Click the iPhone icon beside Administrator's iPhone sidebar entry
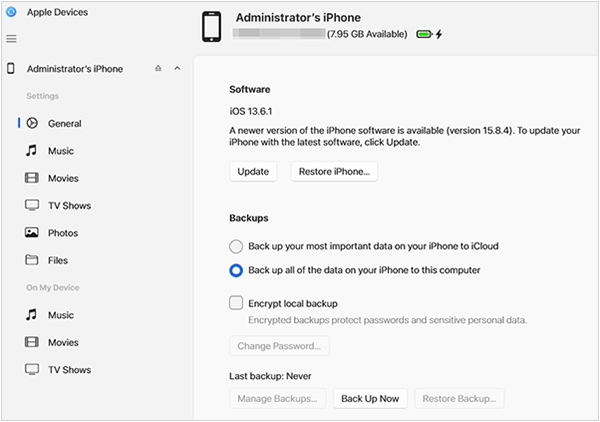This screenshot has width=600, height=422. tap(11, 68)
